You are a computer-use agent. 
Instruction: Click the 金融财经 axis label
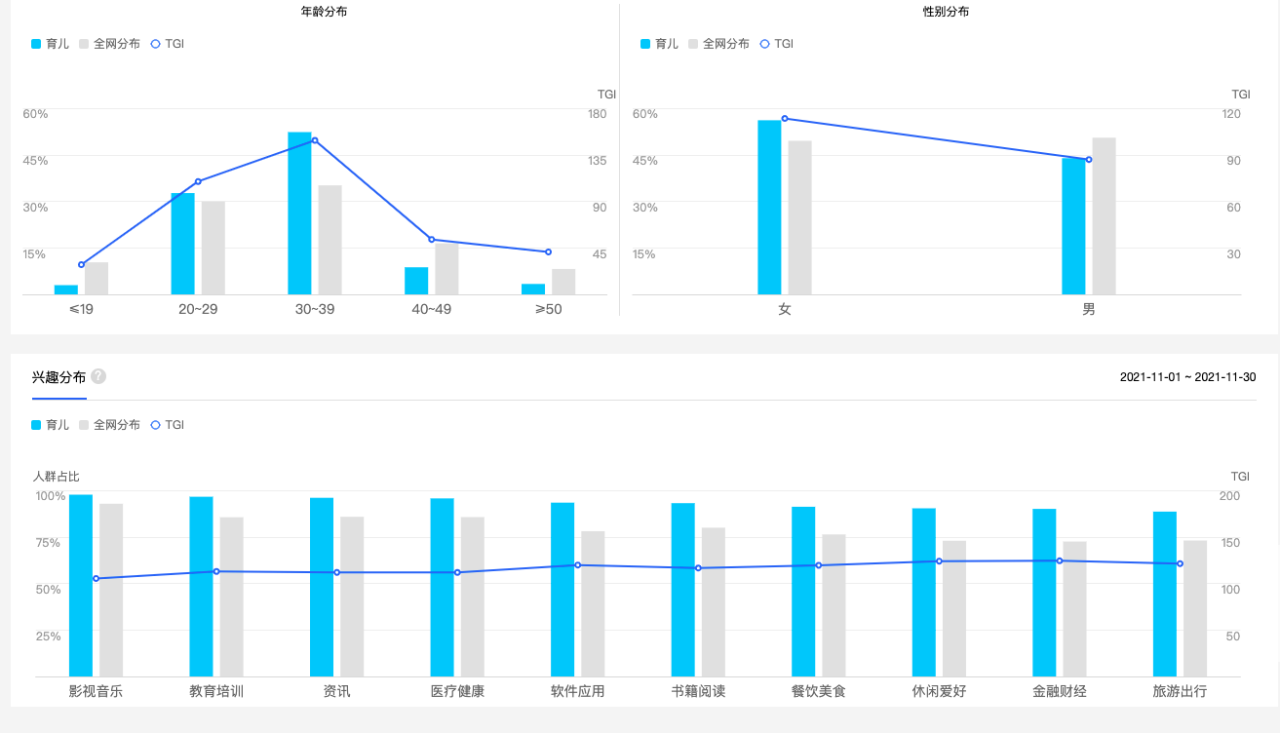(1060, 691)
